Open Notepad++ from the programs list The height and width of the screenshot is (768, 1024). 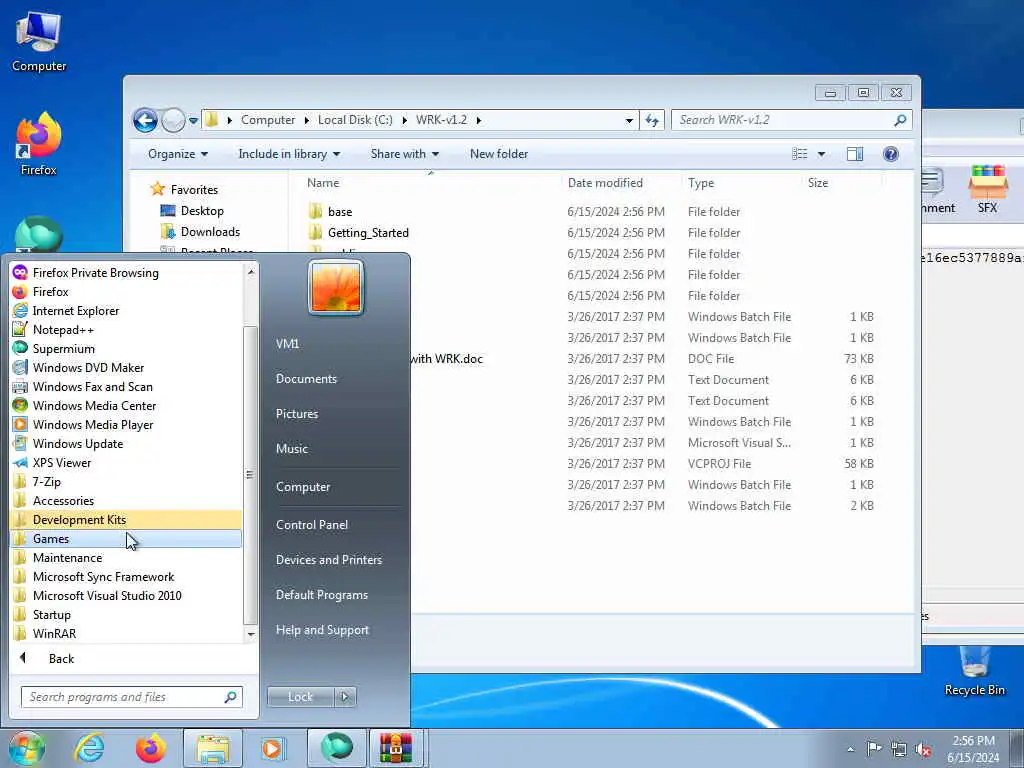63,330
